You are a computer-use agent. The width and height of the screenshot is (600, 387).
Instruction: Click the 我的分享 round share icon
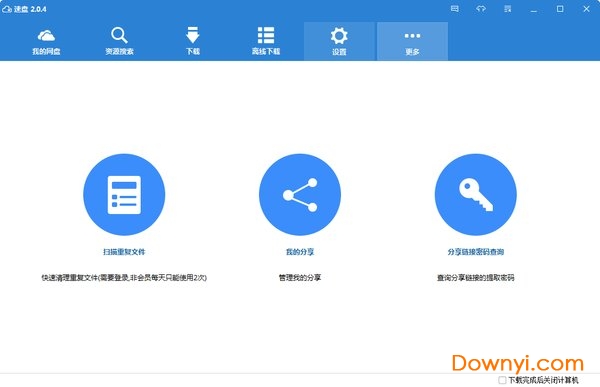click(300, 194)
